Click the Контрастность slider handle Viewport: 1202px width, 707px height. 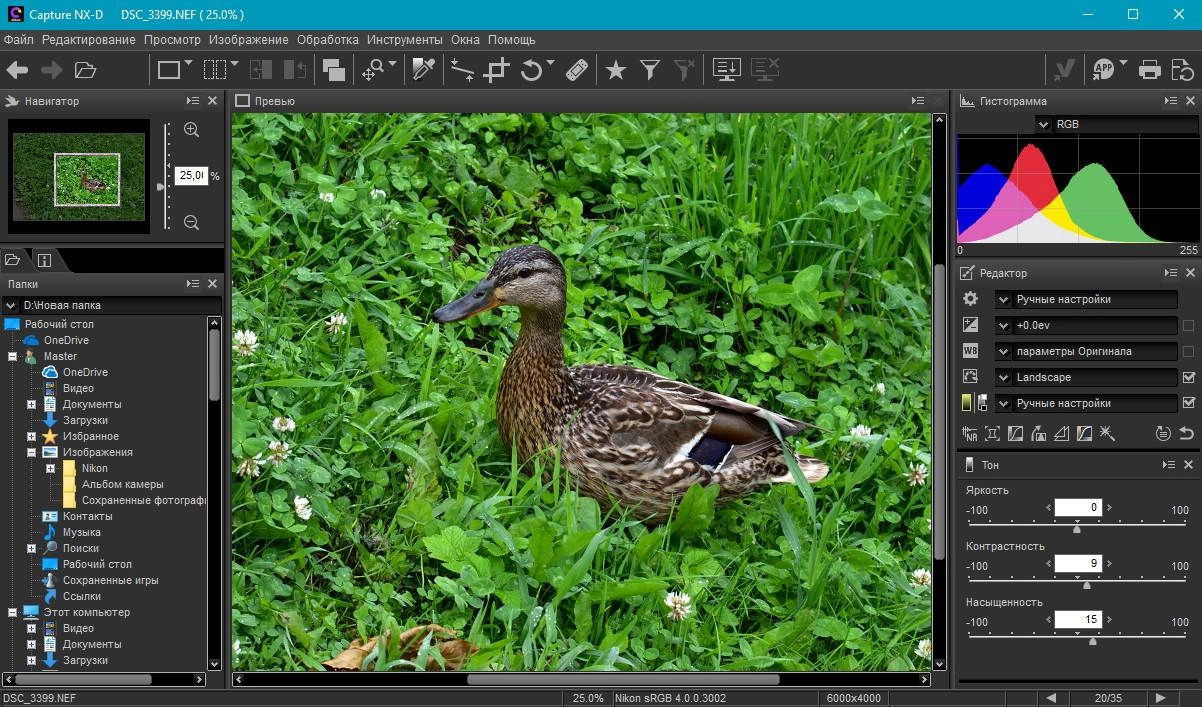pyautogui.click(x=1087, y=584)
